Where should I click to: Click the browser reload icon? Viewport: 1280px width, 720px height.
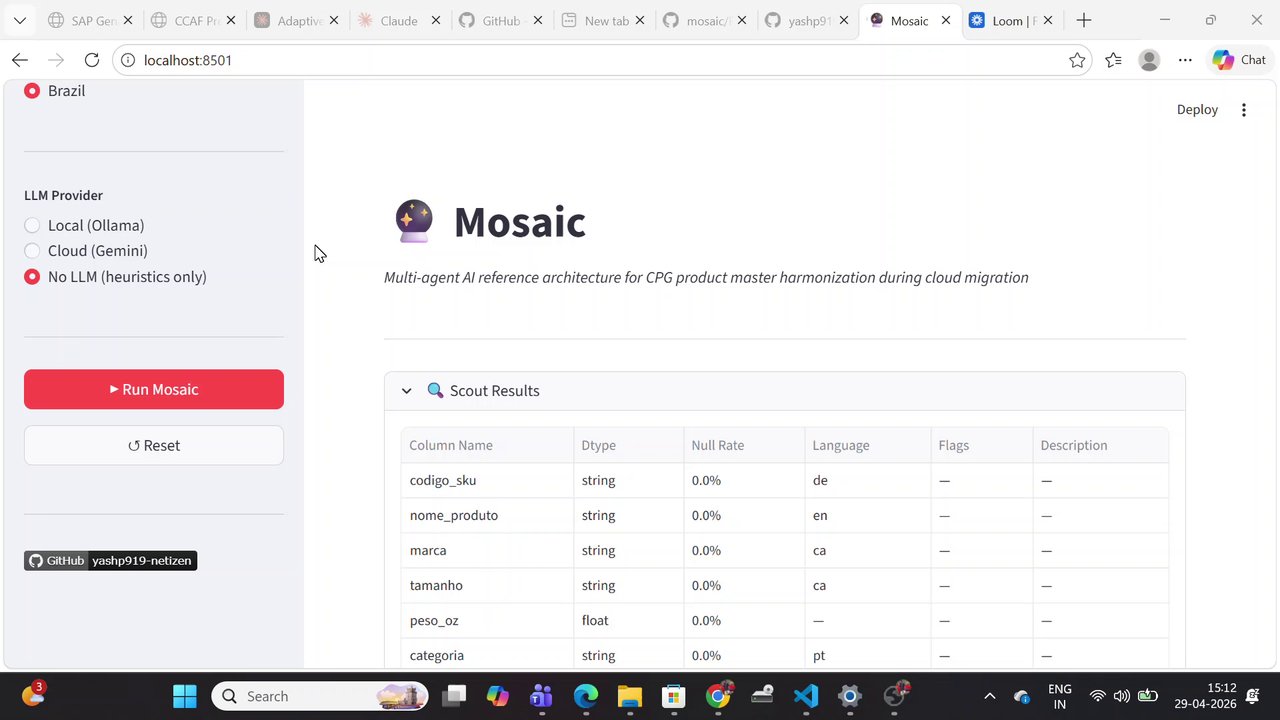point(92,60)
